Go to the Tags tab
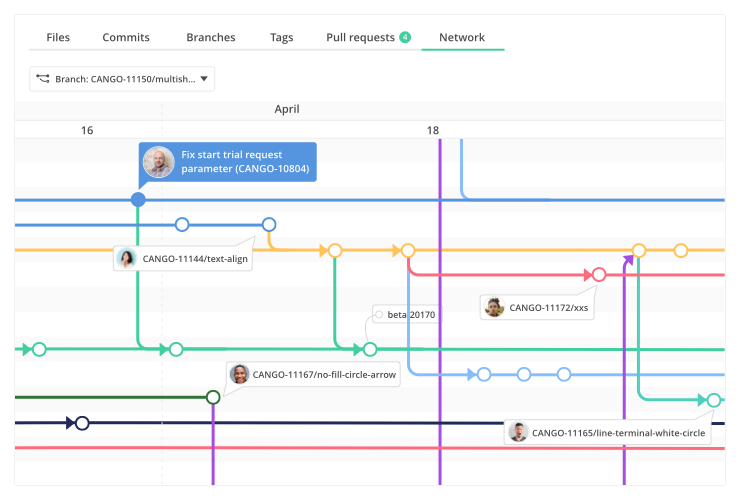 coord(281,38)
